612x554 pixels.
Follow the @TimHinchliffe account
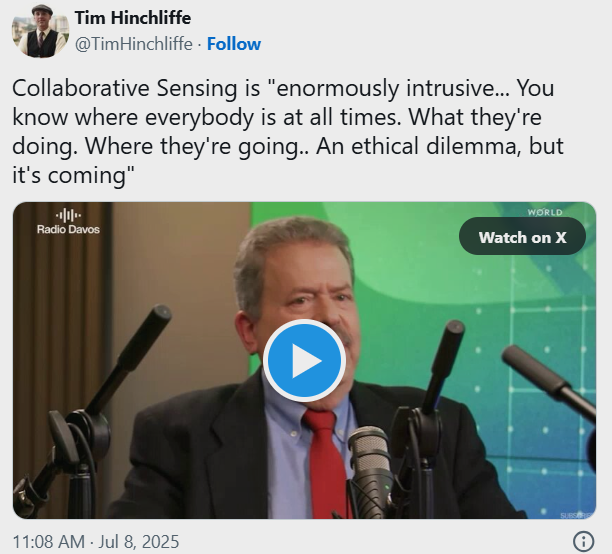tap(234, 44)
